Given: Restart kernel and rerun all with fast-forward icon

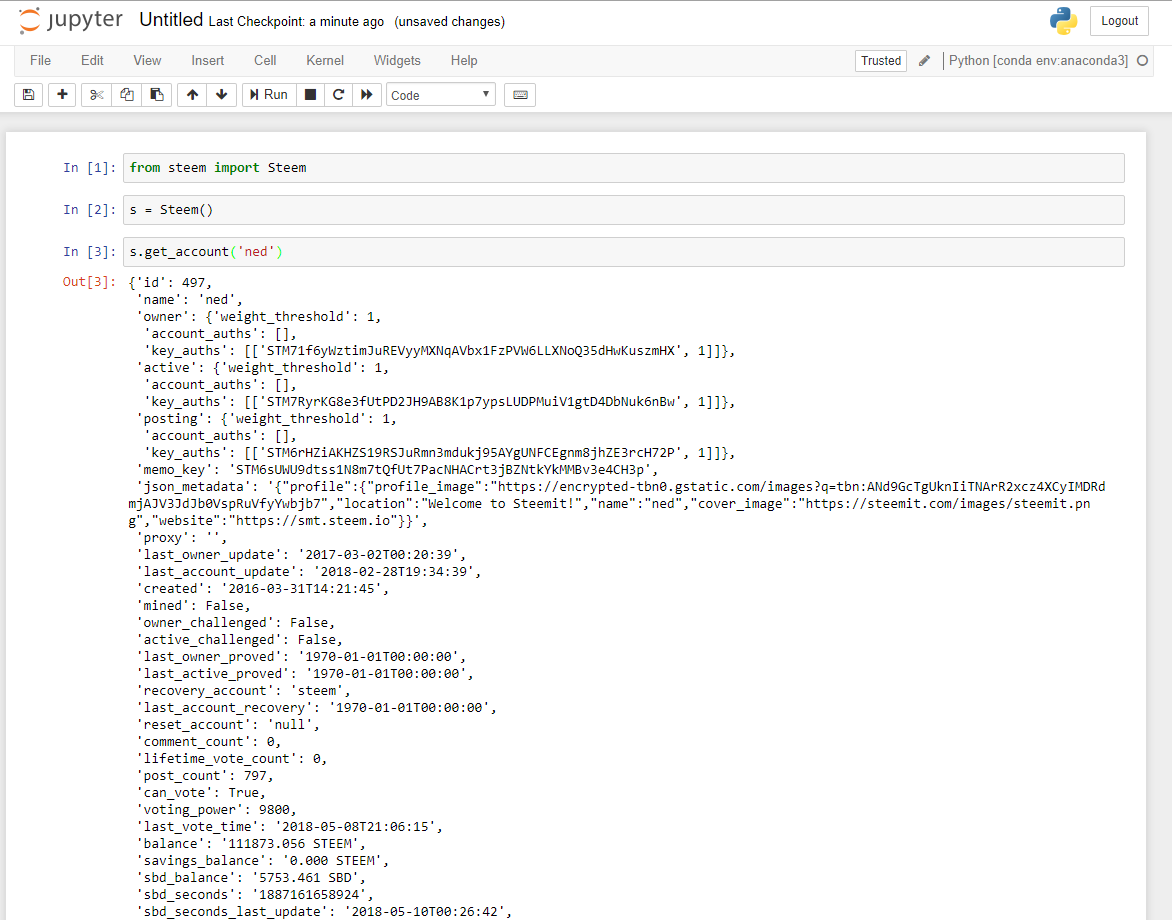Looking at the screenshot, I should [367, 95].
